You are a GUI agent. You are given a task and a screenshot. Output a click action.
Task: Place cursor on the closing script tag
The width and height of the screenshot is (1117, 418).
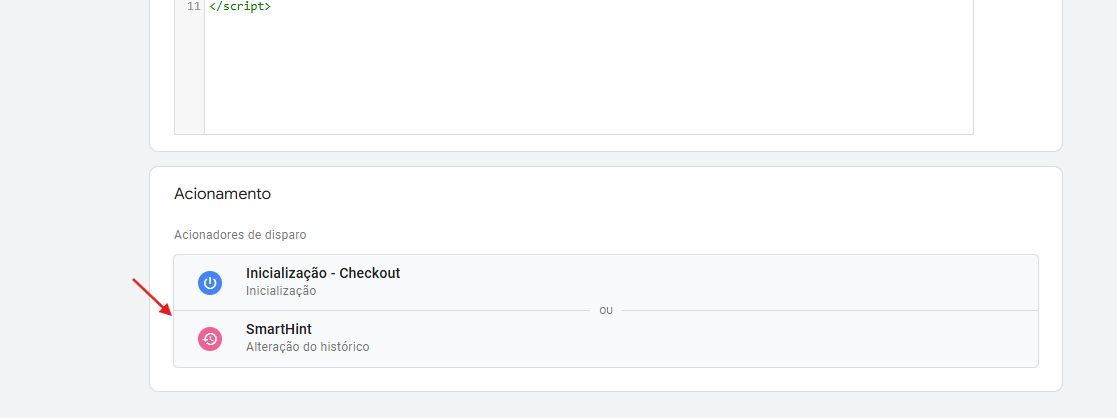[x=239, y=6]
